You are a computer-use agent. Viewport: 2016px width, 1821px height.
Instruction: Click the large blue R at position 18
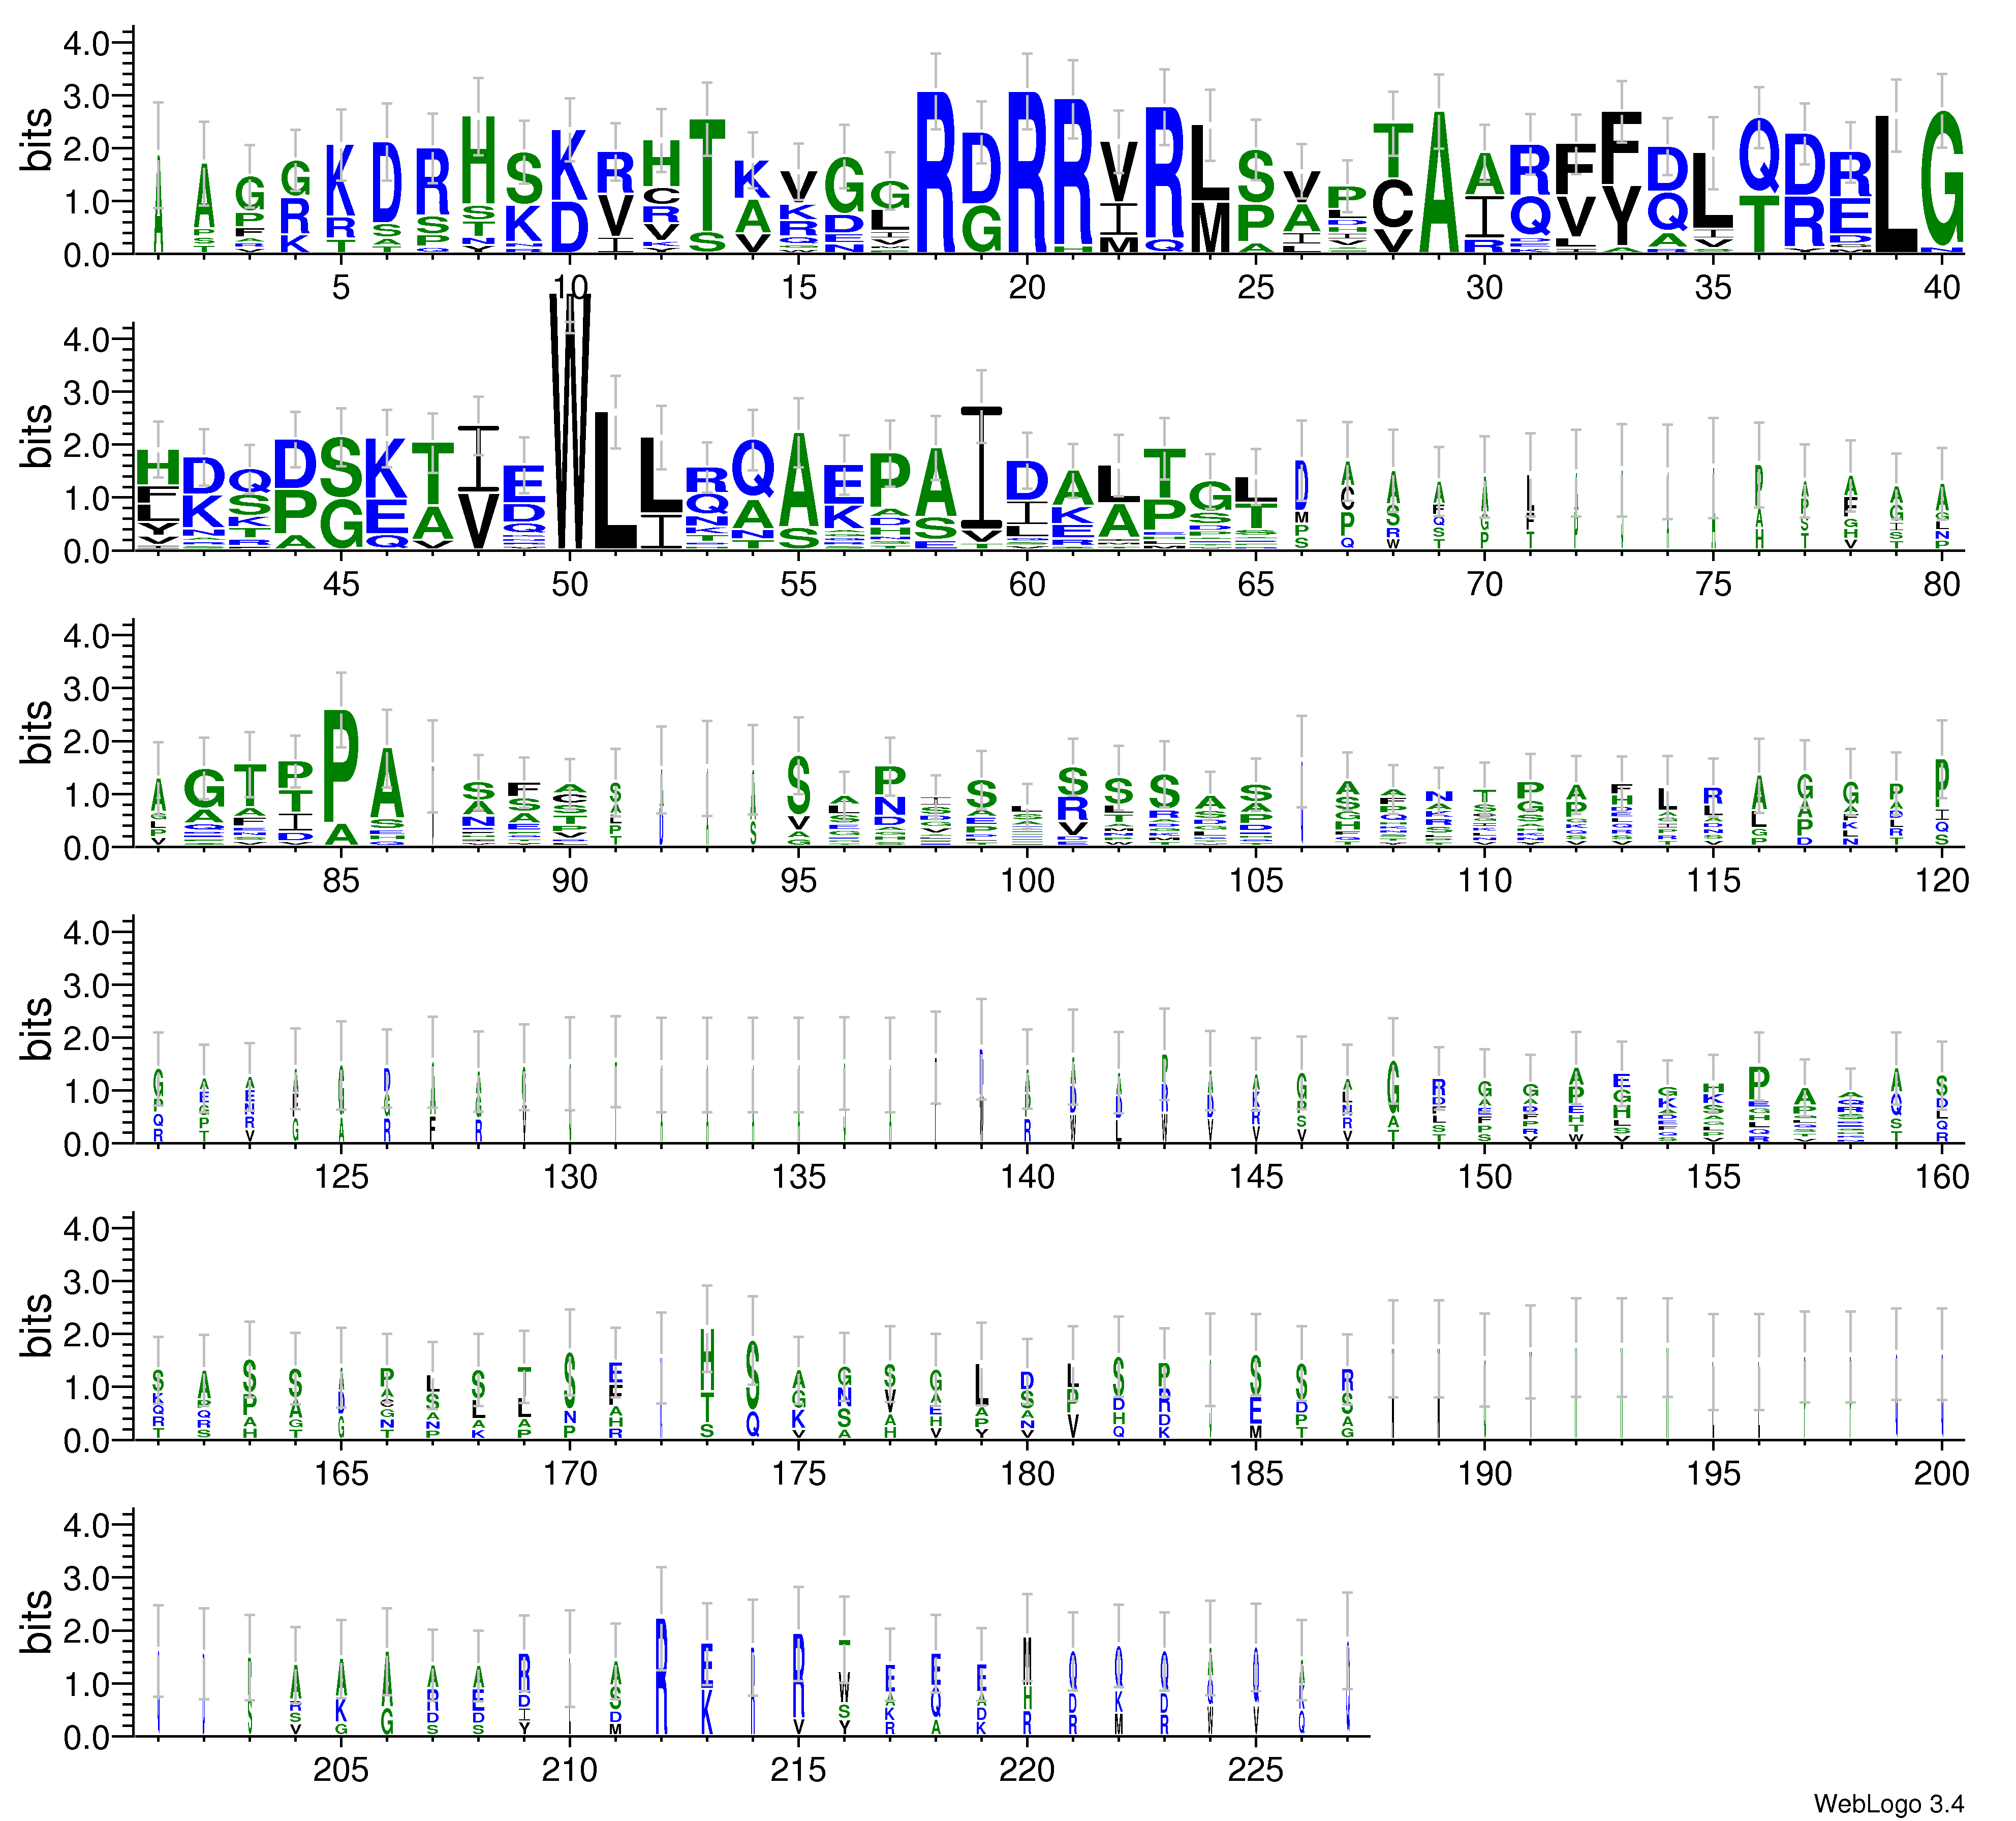[x=936, y=172]
